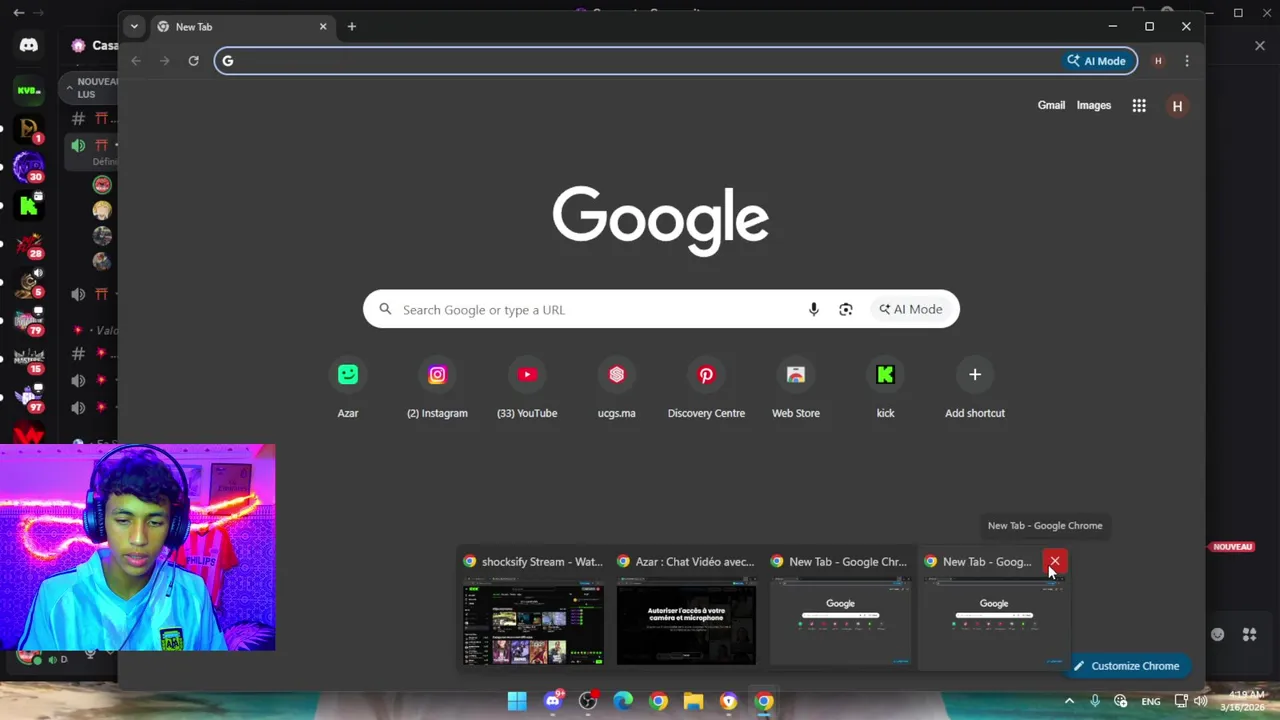The width and height of the screenshot is (1280, 720).
Task: Click the Add shortcut plus tile
Action: point(975,389)
